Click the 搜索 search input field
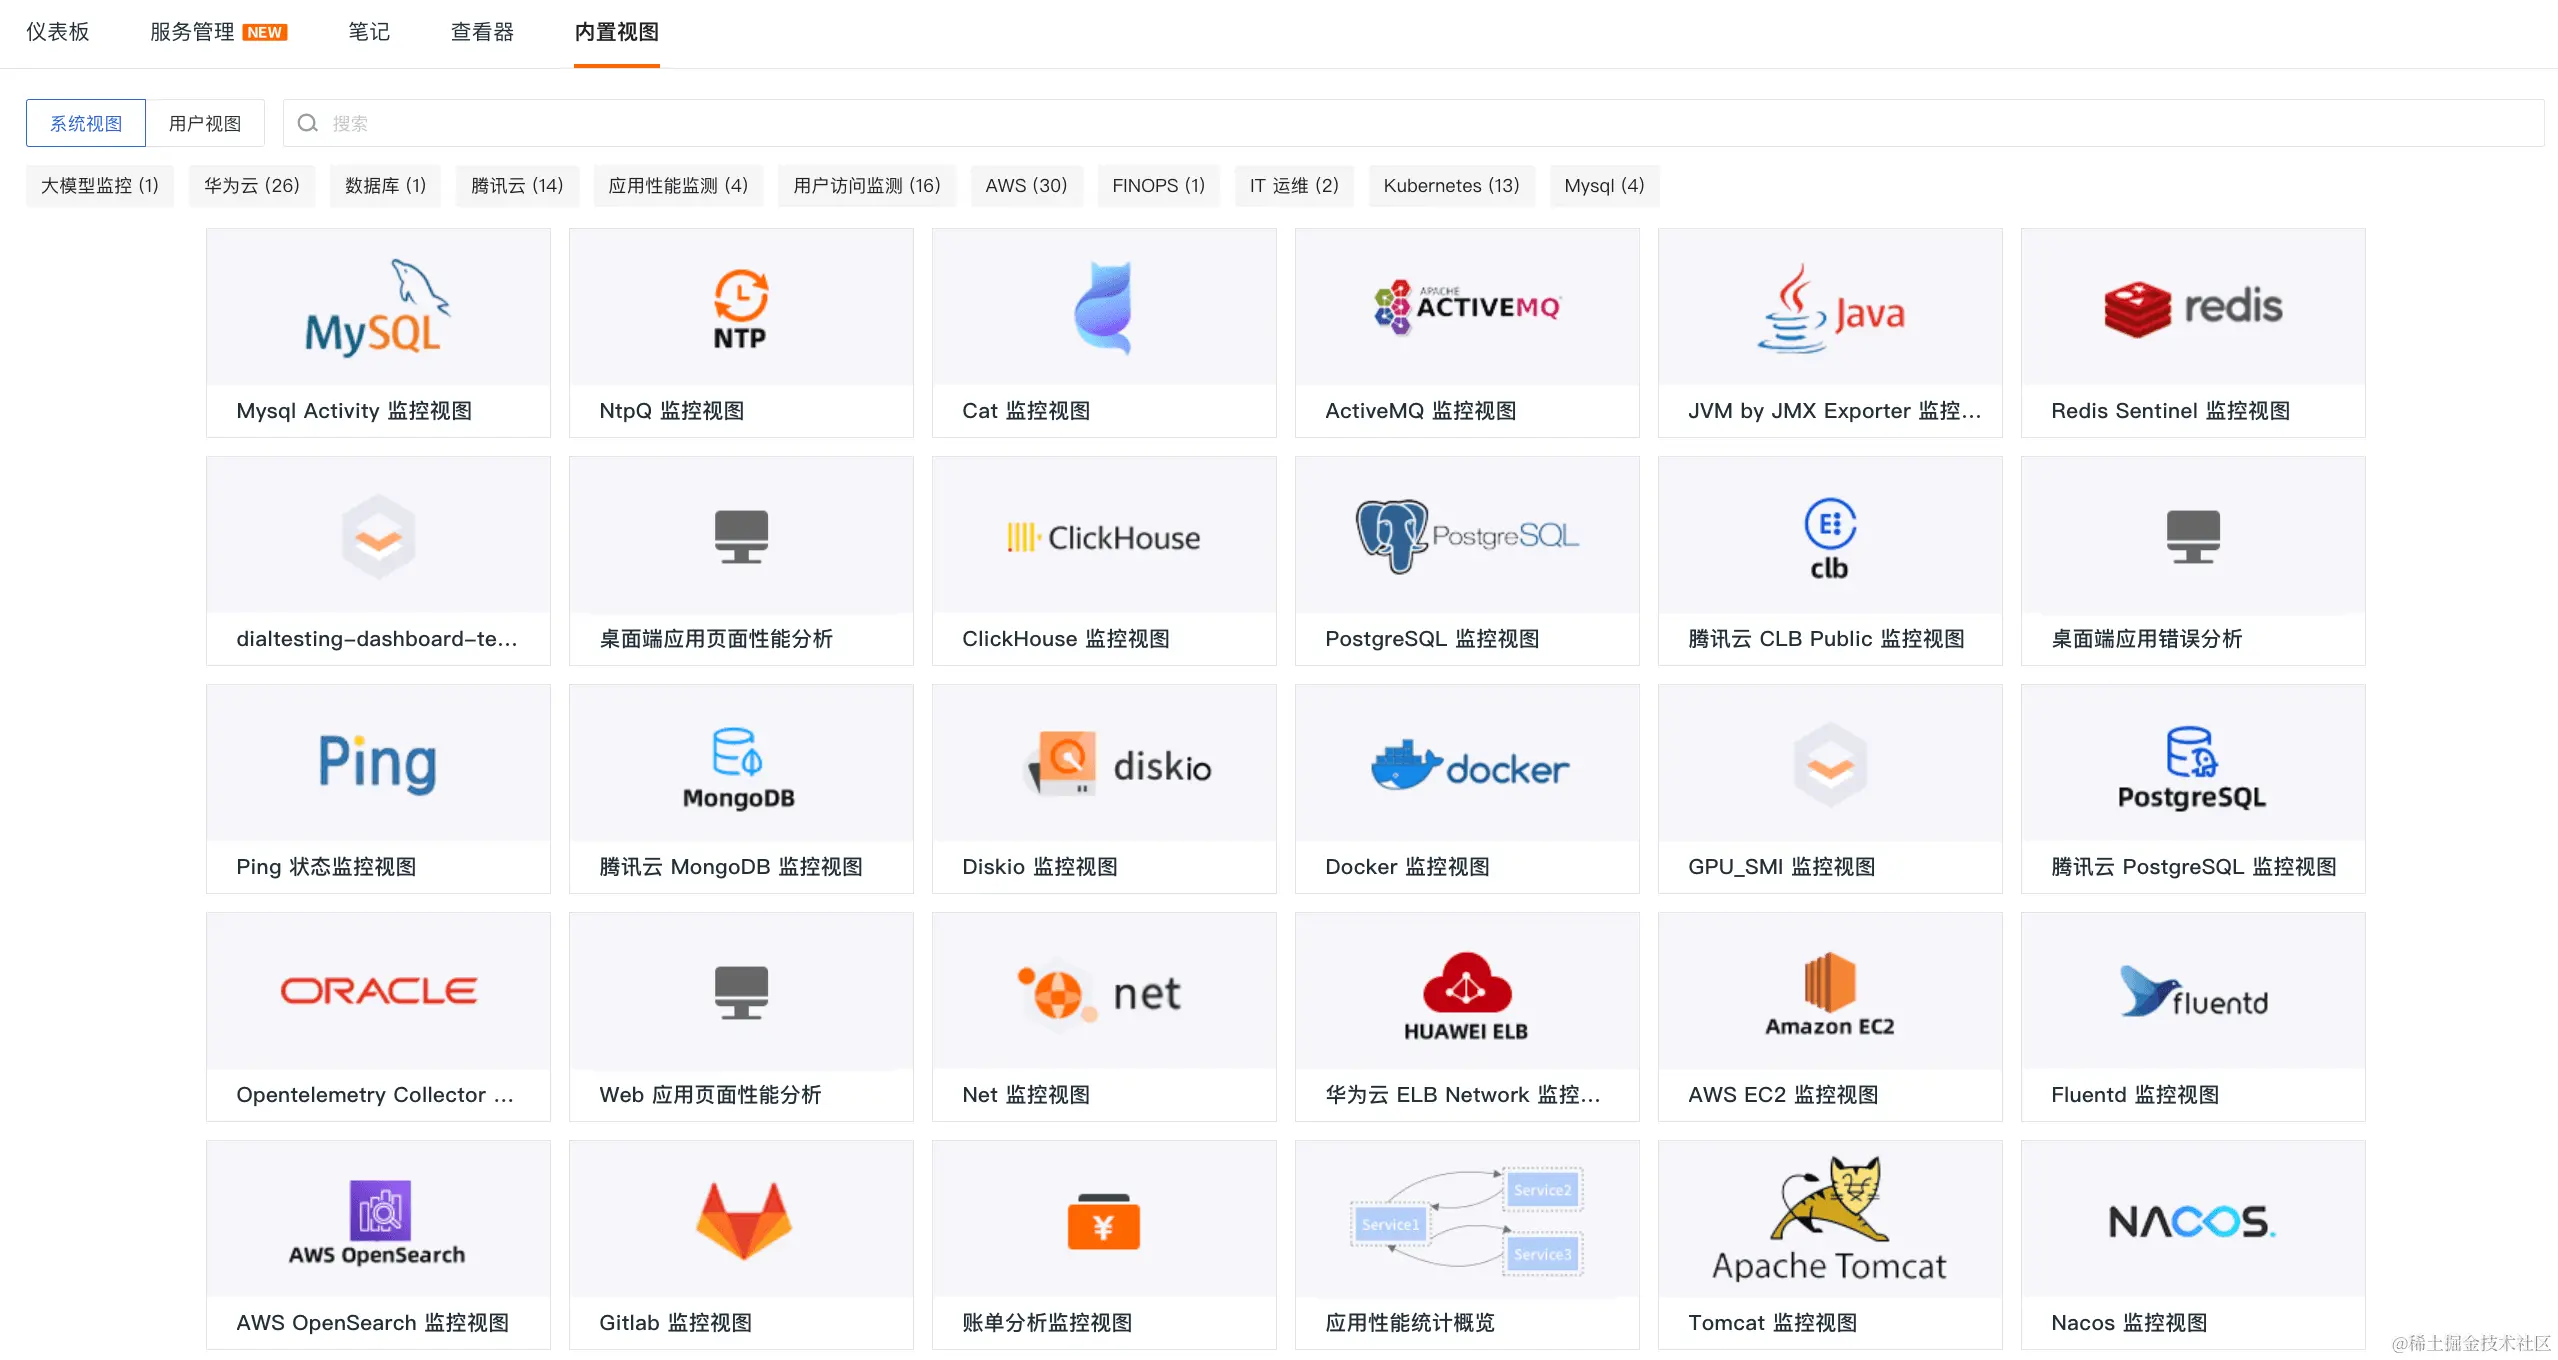The width and height of the screenshot is (2558, 1360). 1400,123
